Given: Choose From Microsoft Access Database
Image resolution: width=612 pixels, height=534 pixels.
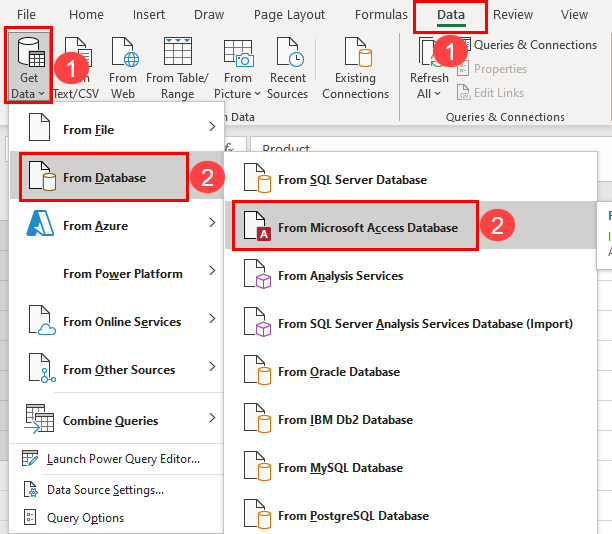Looking at the screenshot, I should (x=411, y=226).
